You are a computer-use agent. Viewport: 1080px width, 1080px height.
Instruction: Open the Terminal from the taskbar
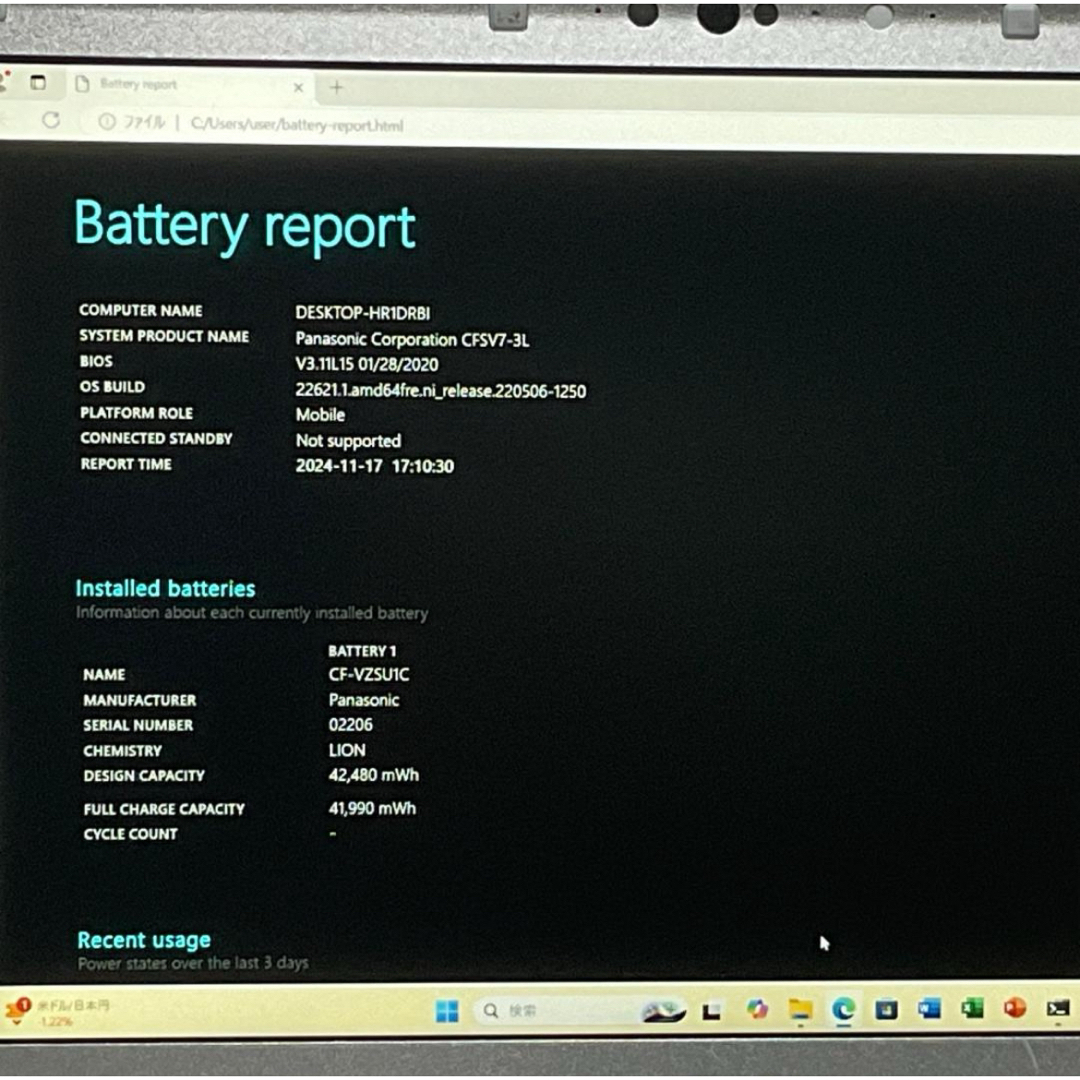[x=1058, y=1009]
